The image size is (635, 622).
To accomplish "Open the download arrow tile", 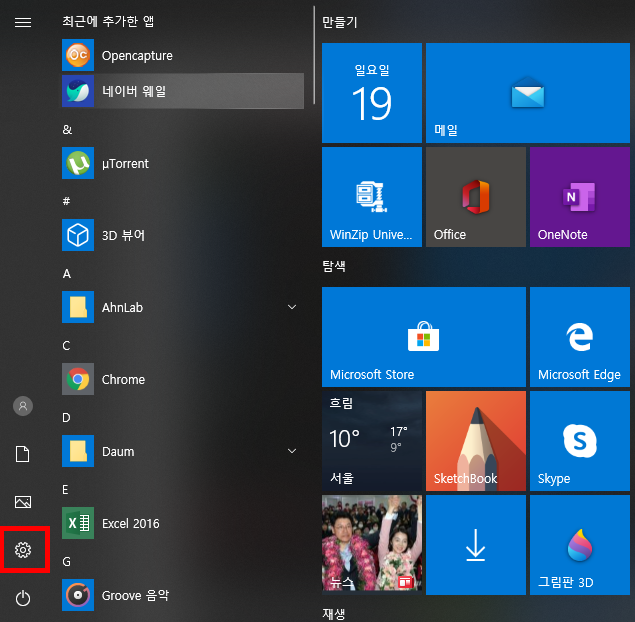I will click(x=476, y=545).
